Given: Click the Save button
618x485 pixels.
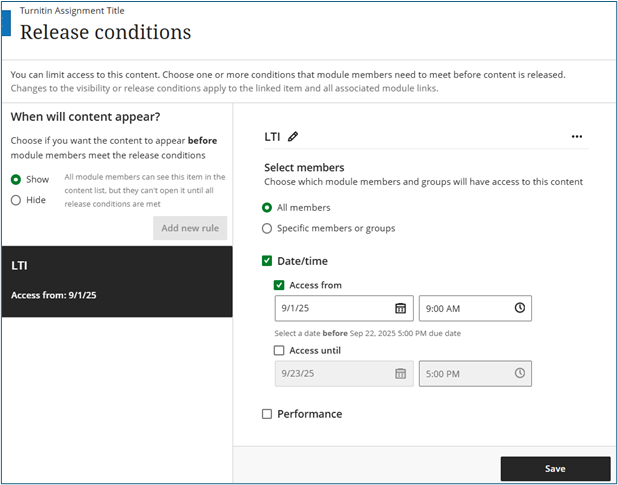Looking at the screenshot, I should [555, 468].
